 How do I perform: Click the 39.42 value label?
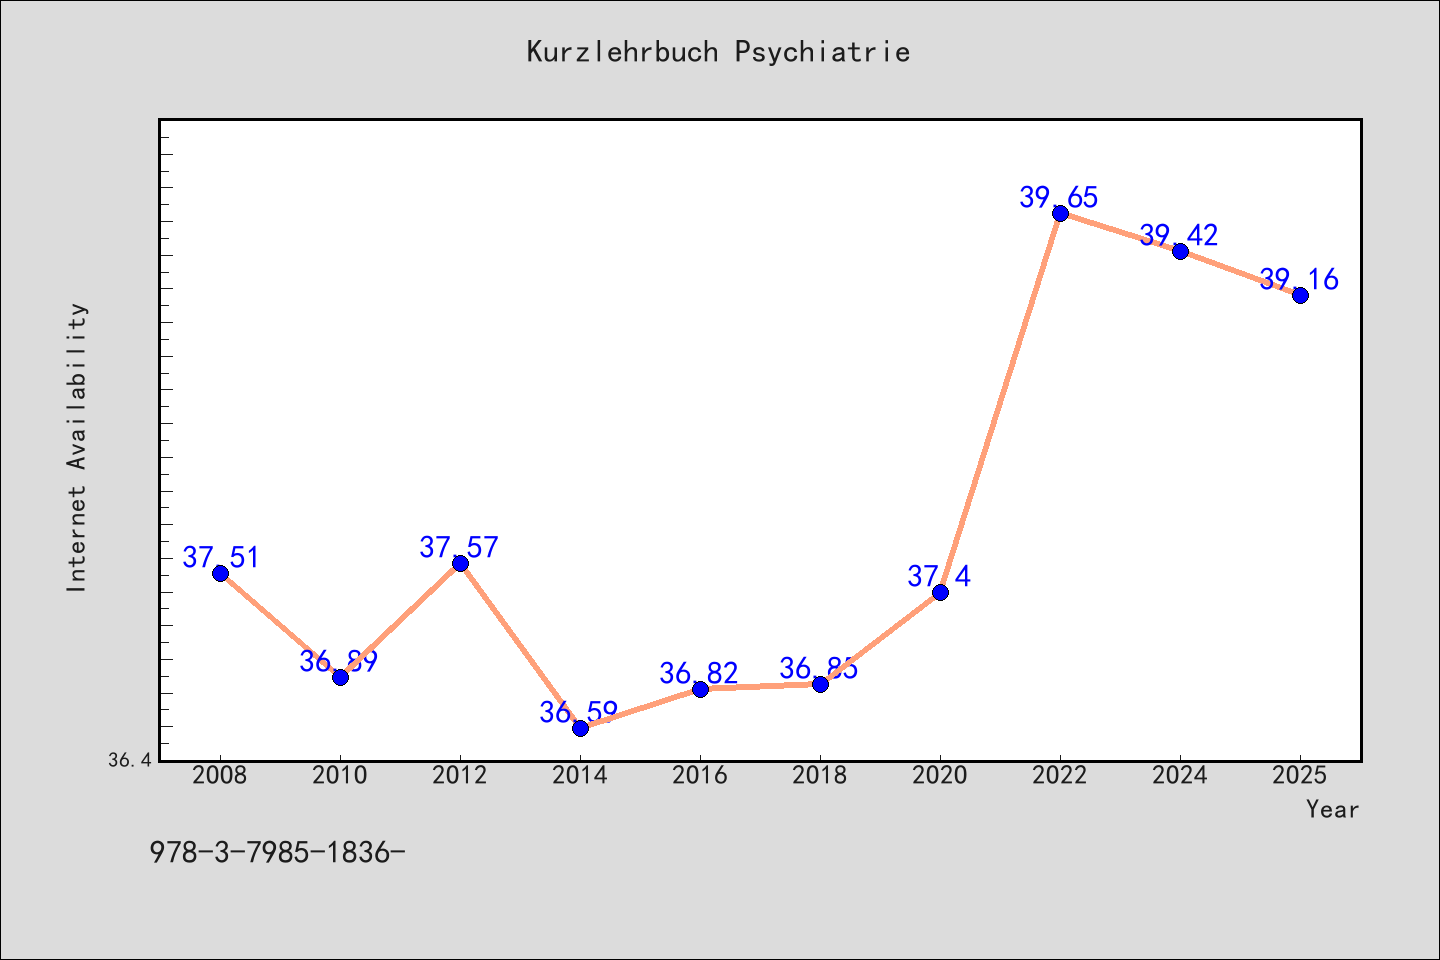point(1179,235)
